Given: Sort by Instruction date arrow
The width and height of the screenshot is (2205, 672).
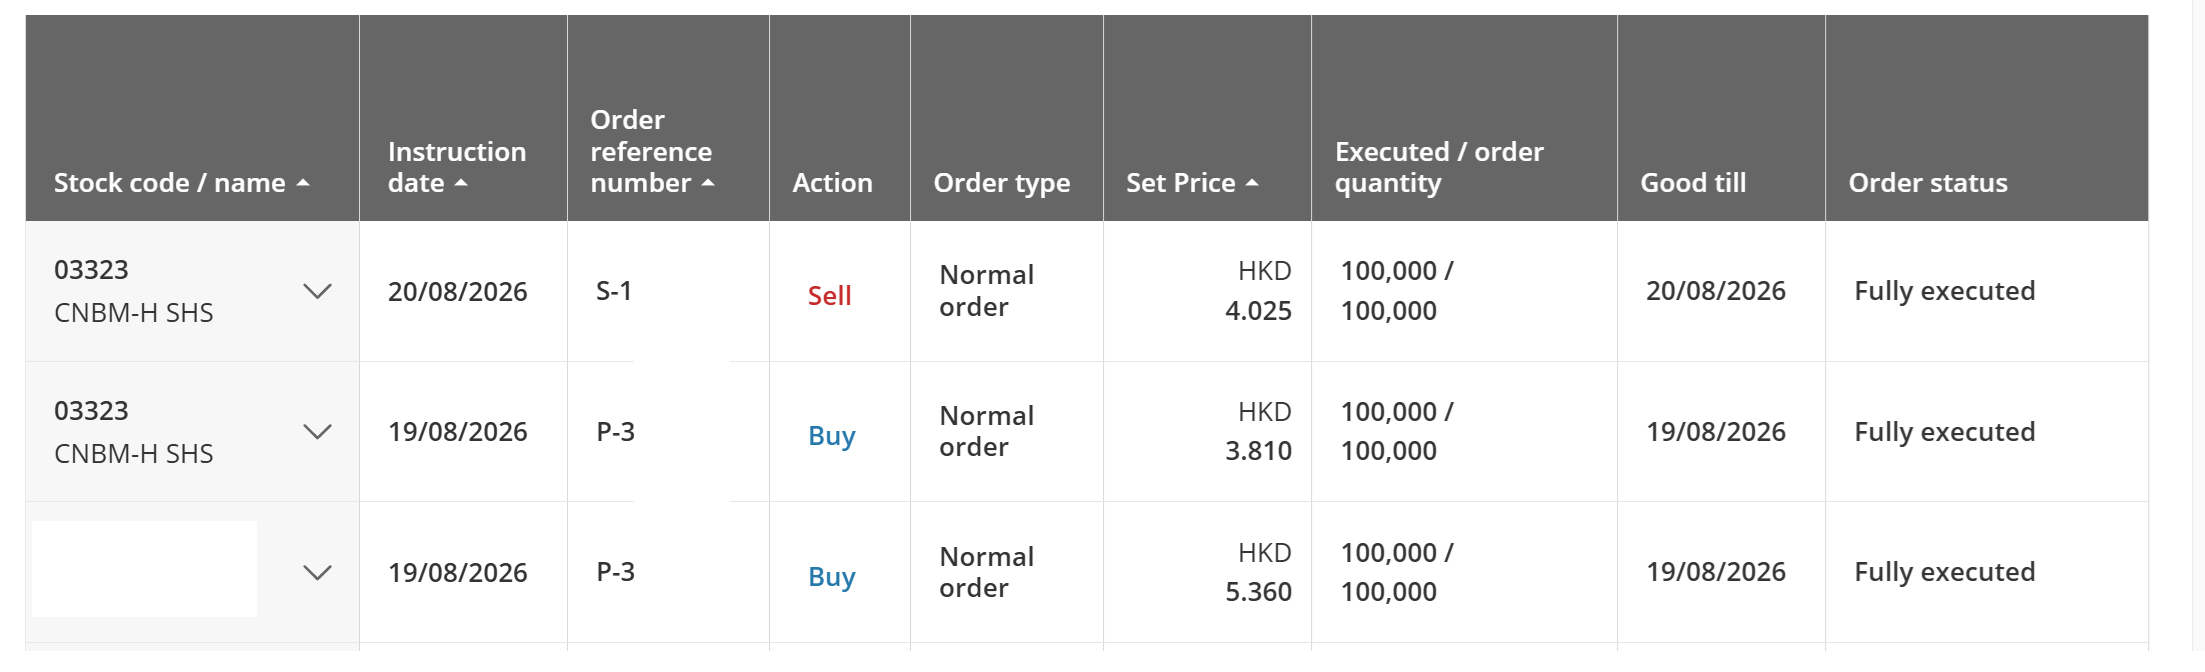Looking at the screenshot, I should tap(461, 183).
